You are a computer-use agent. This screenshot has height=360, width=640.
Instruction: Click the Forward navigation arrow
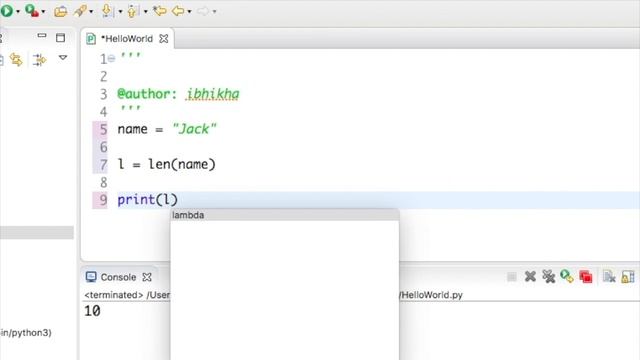pos(203,11)
